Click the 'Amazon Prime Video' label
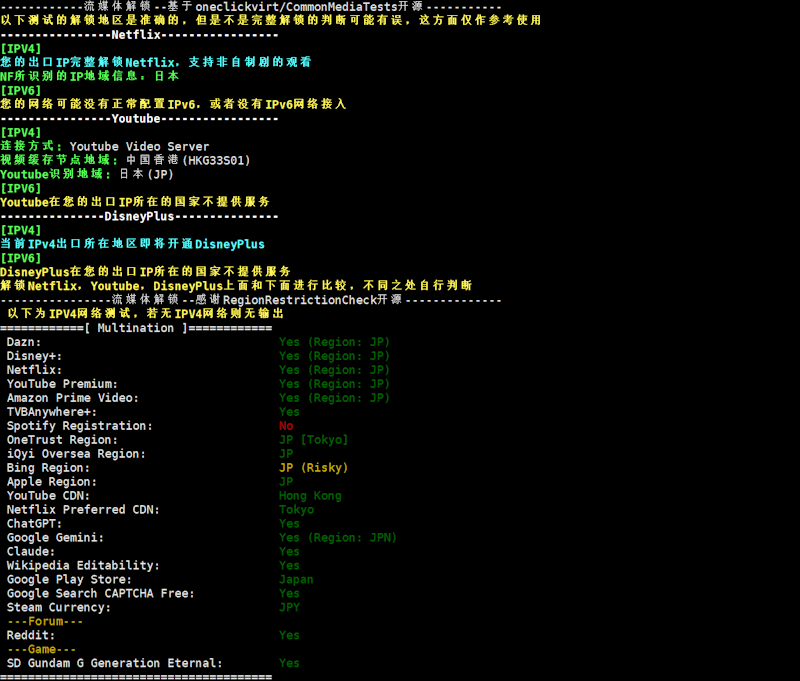Viewport: 800px width, 681px height. [72, 398]
